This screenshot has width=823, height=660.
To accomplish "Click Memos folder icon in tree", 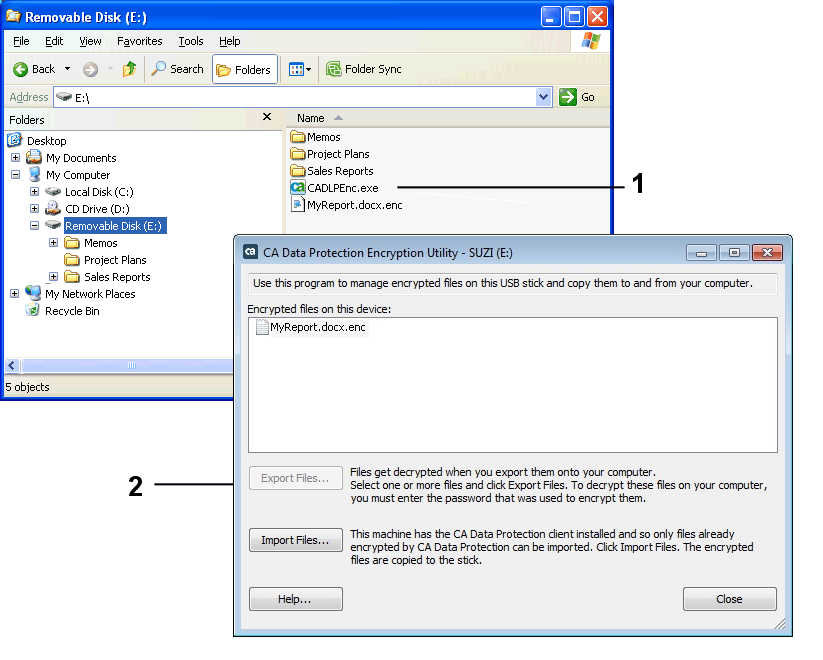I will pos(71,243).
